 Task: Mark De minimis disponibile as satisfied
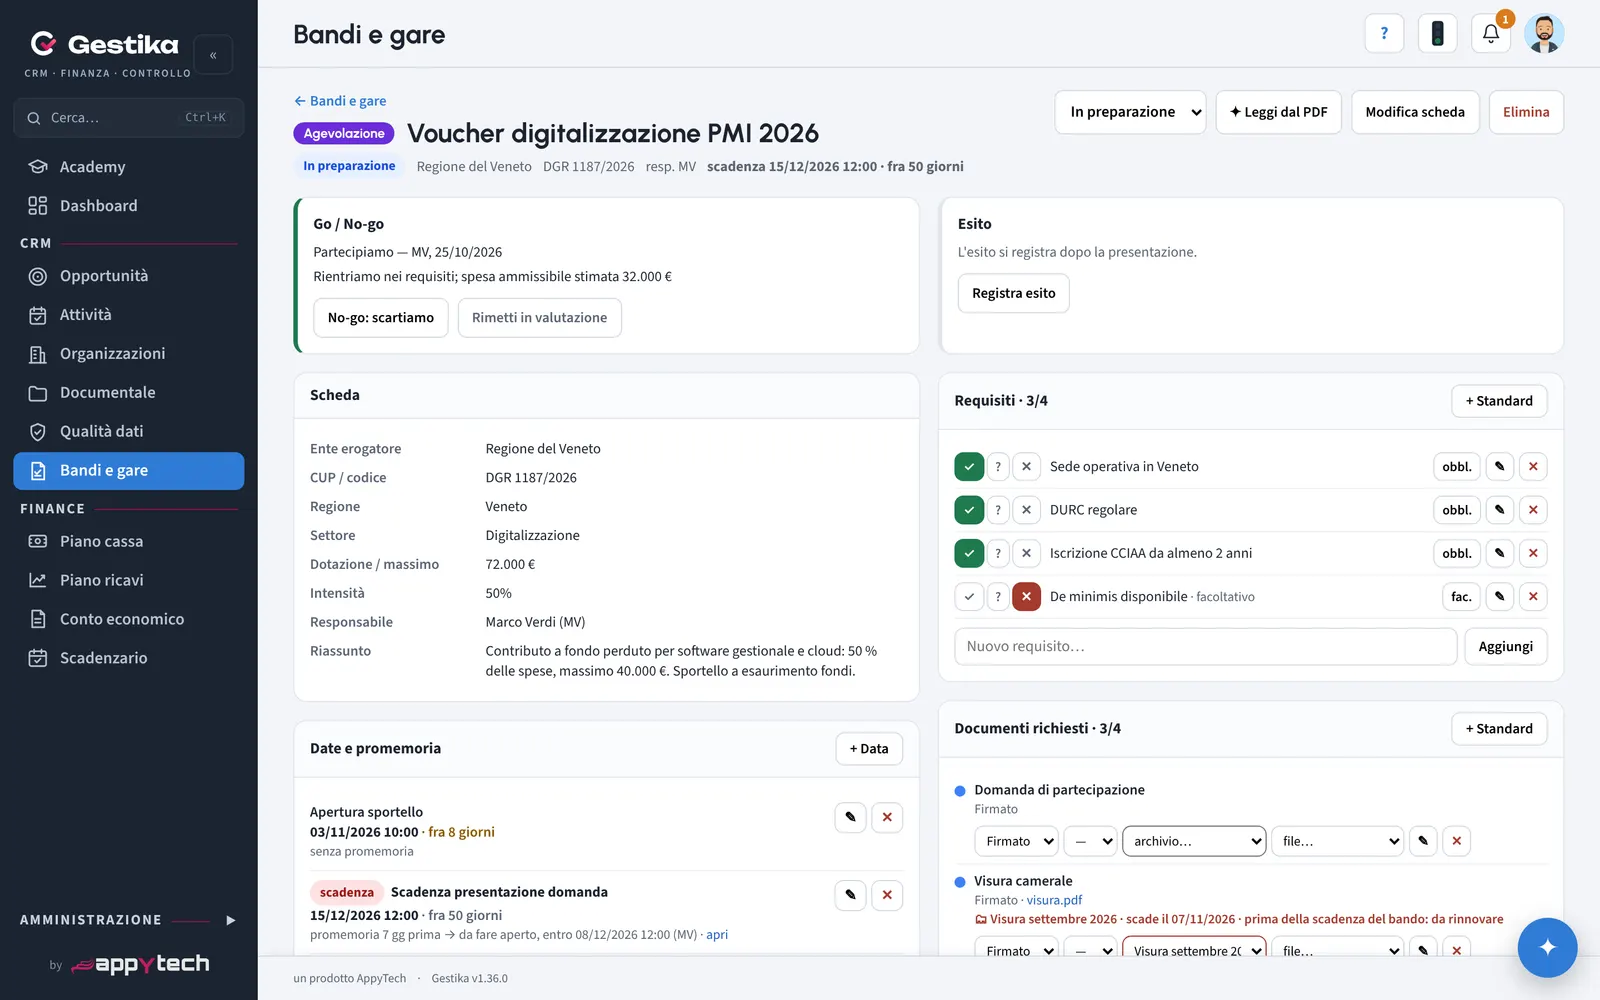pyautogui.click(x=969, y=597)
